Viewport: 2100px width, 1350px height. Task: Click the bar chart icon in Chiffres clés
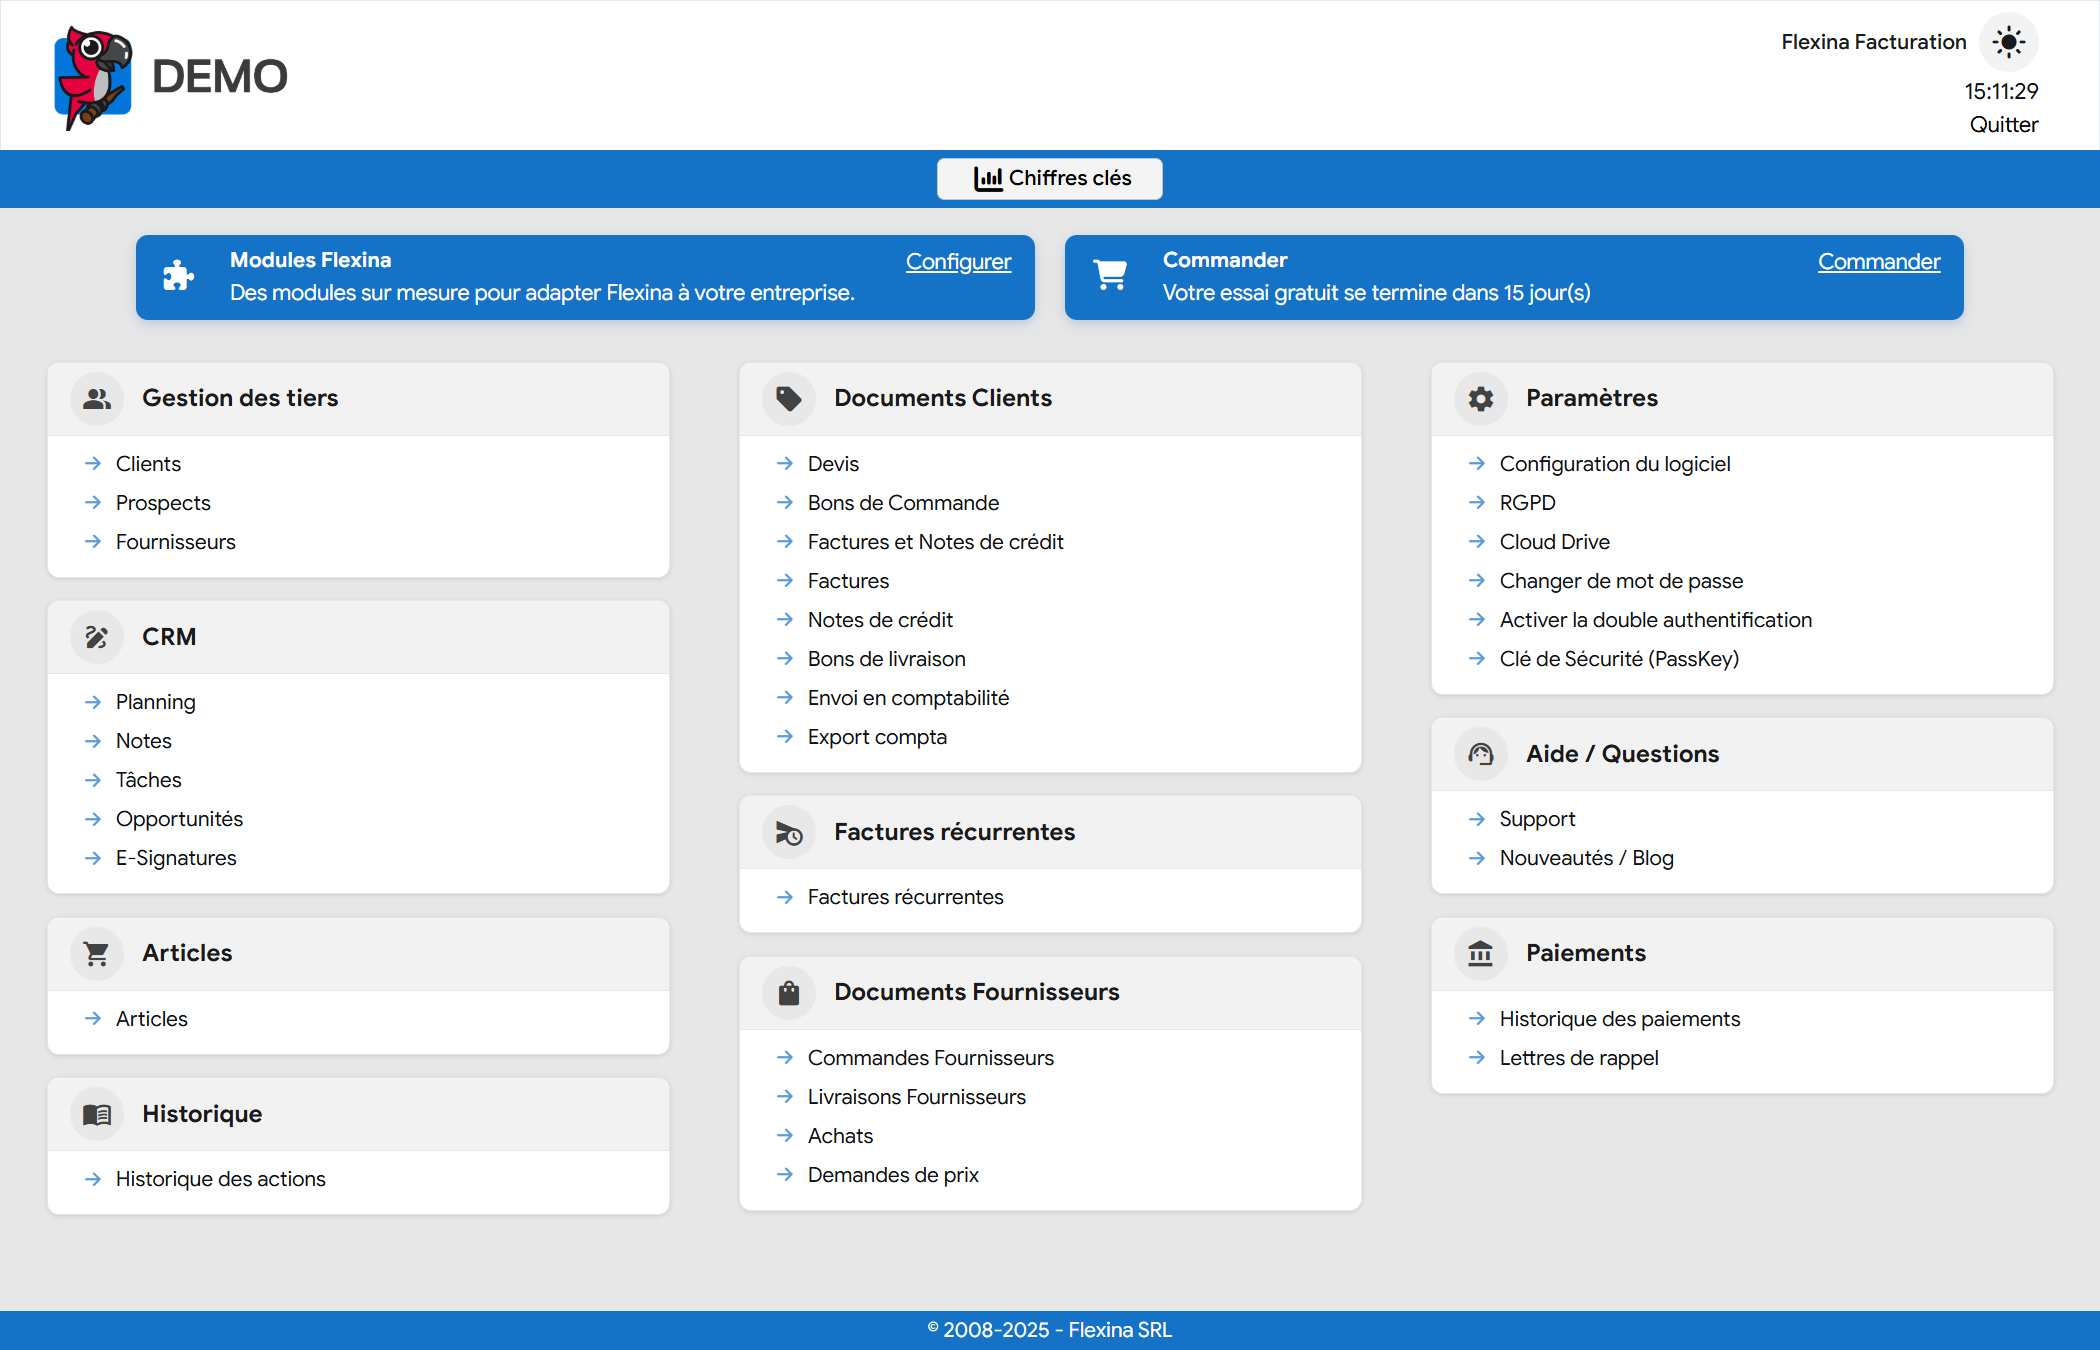coord(987,179)
